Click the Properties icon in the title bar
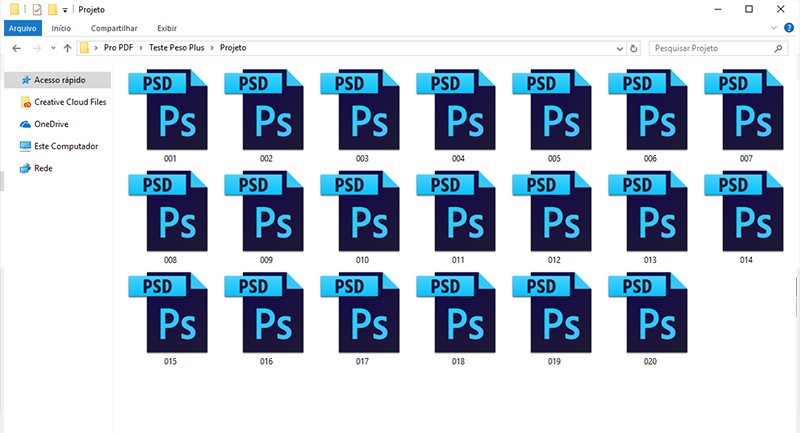This screenshot has height=433, width=800. click(x=37, y=9)
